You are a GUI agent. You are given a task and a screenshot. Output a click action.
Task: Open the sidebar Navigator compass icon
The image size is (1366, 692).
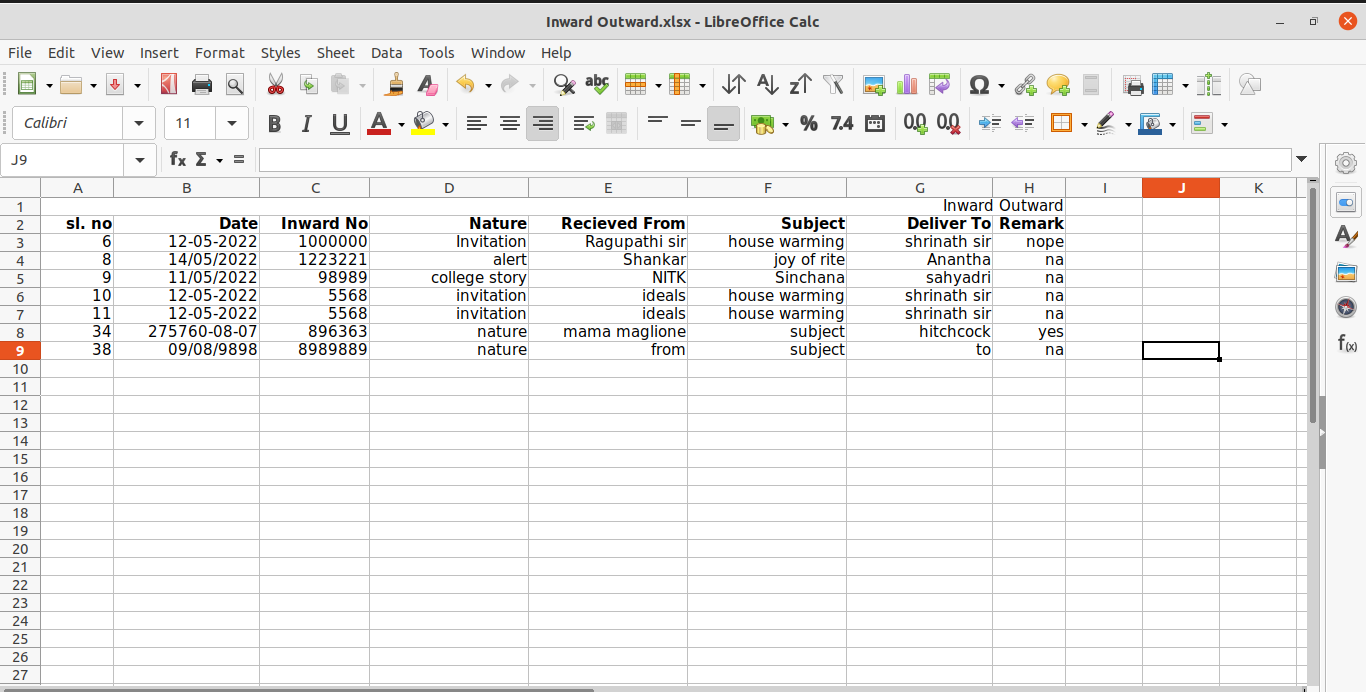coord(1346,307)
